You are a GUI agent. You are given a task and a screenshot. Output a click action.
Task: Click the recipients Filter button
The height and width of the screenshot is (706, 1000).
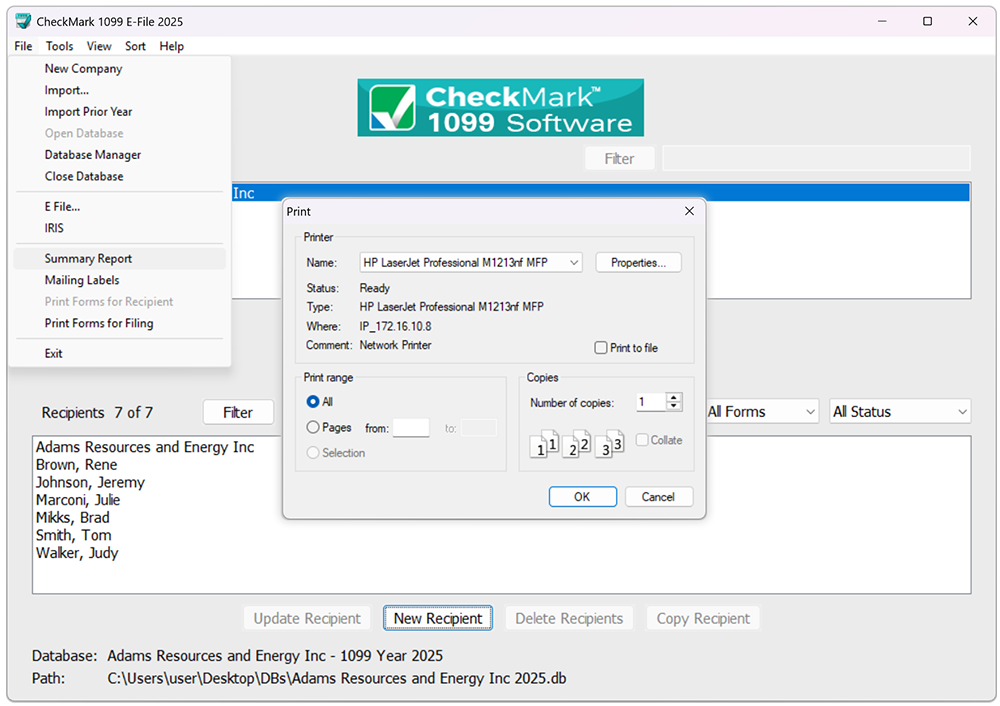[238, 413]
